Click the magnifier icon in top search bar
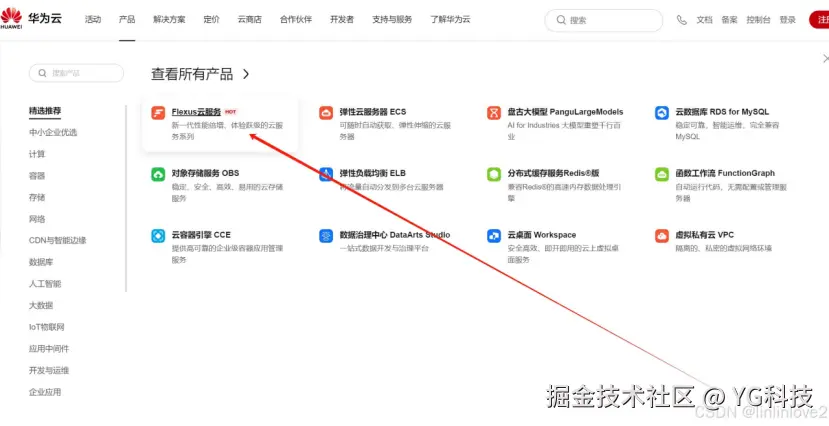 click(561, 20)
